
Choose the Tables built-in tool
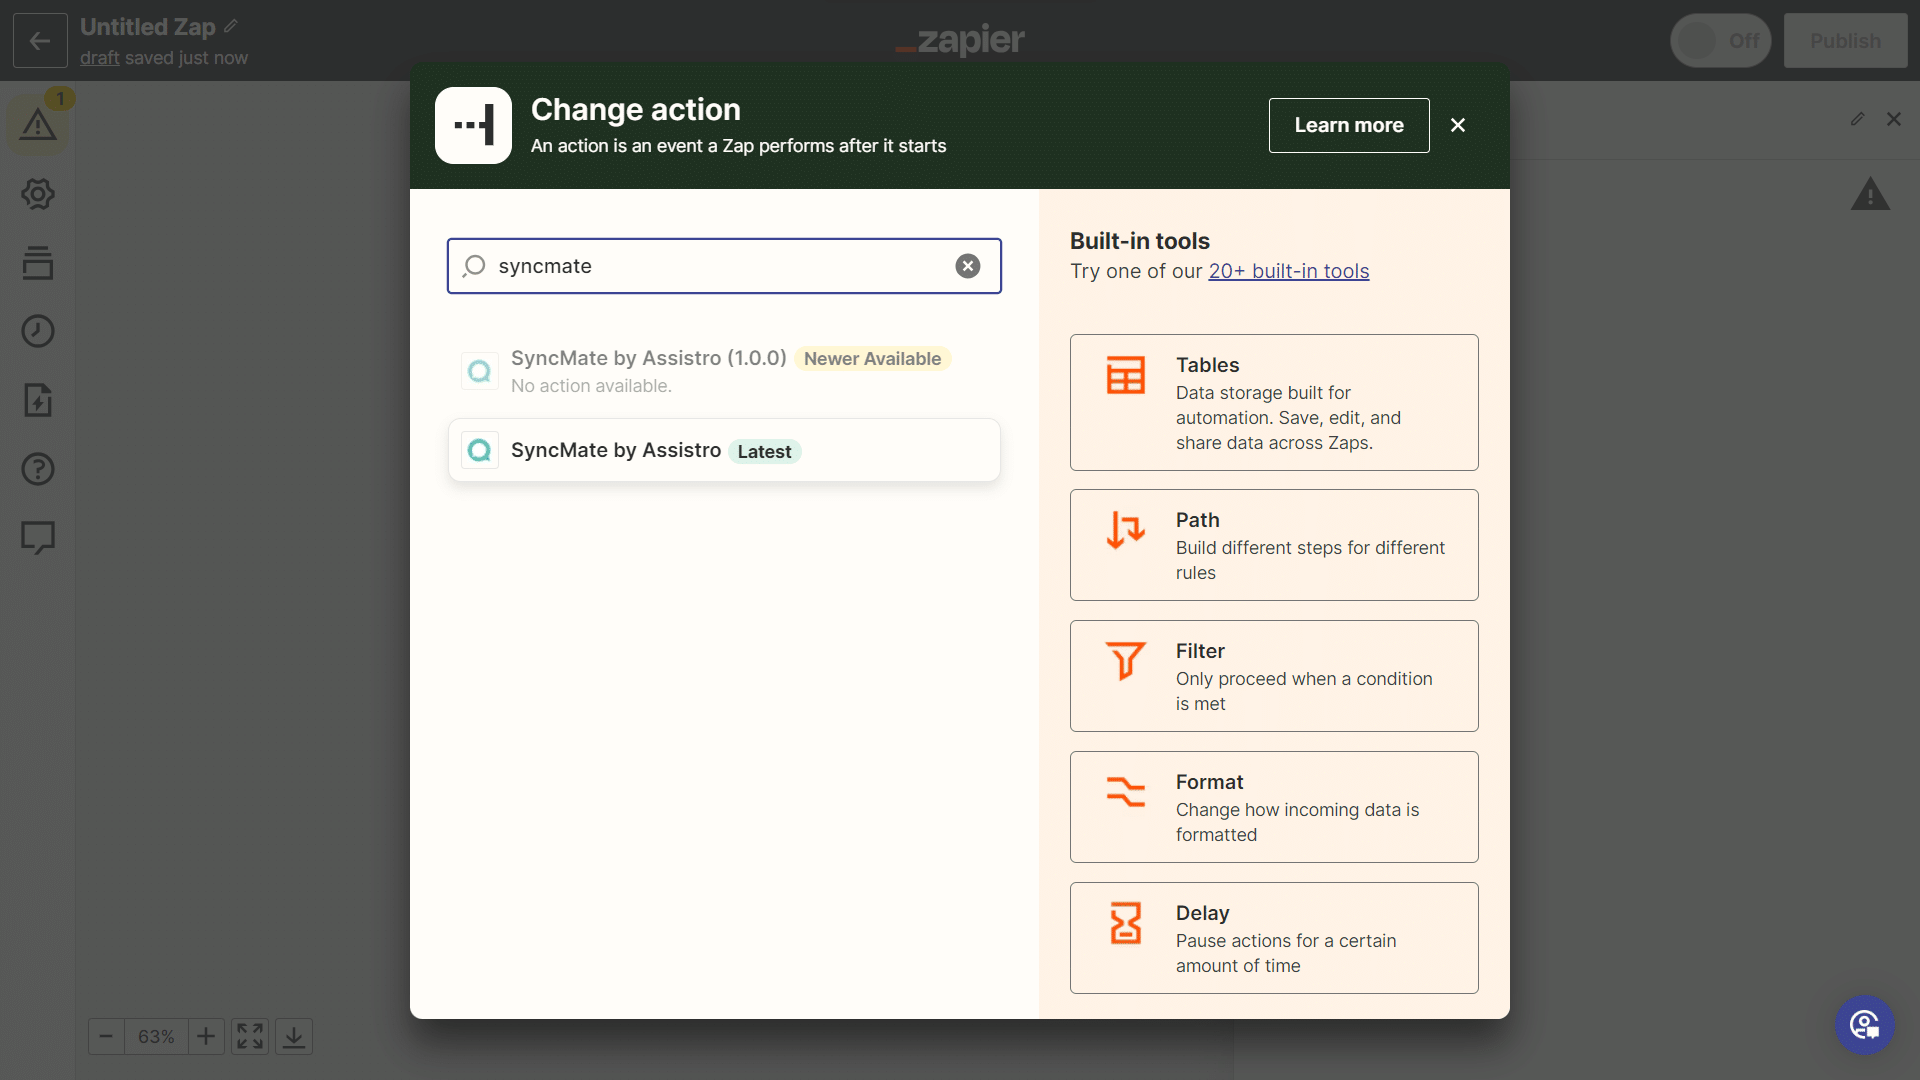point(1273,402)
